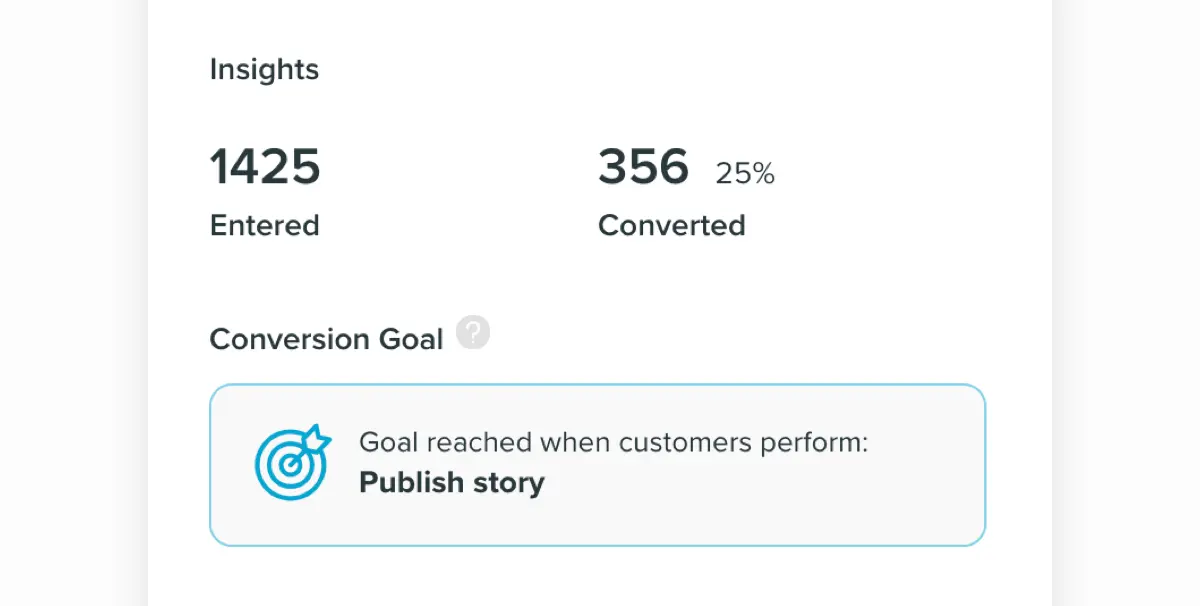The height and width of the screenshot is (606, 1200).
Task: Click the Entered label
Action: pyautogui.click(x=264, y=225)
